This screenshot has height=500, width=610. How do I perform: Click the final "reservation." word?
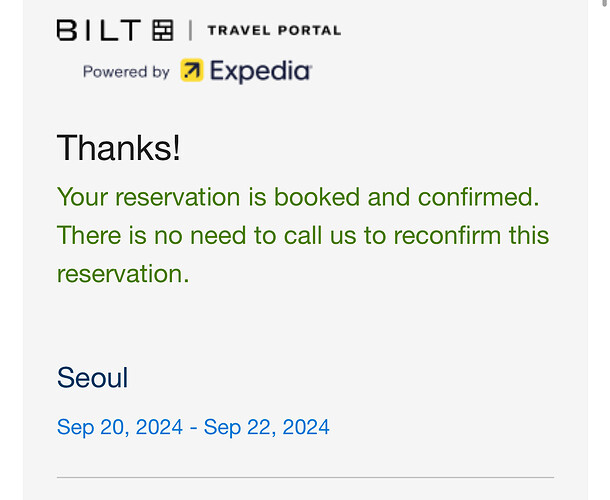point(123,274)
